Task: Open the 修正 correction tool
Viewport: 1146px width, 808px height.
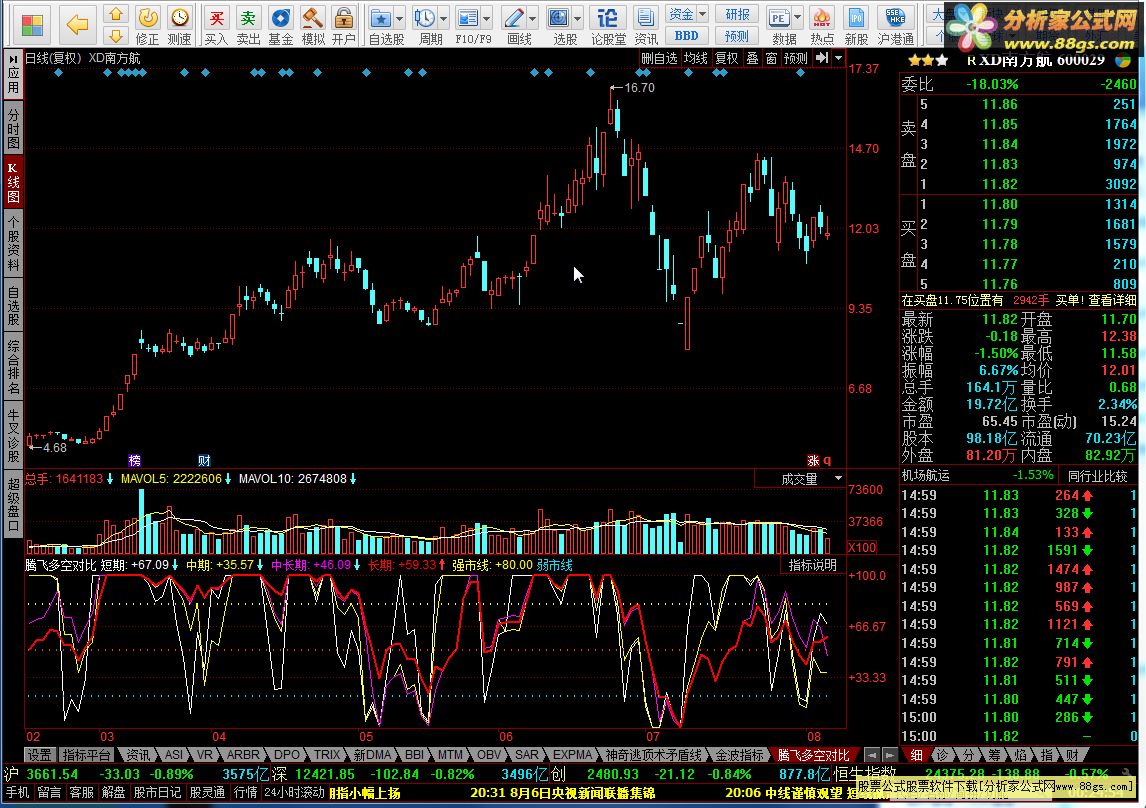Action: pyautogui.click(x=147, y=24)
